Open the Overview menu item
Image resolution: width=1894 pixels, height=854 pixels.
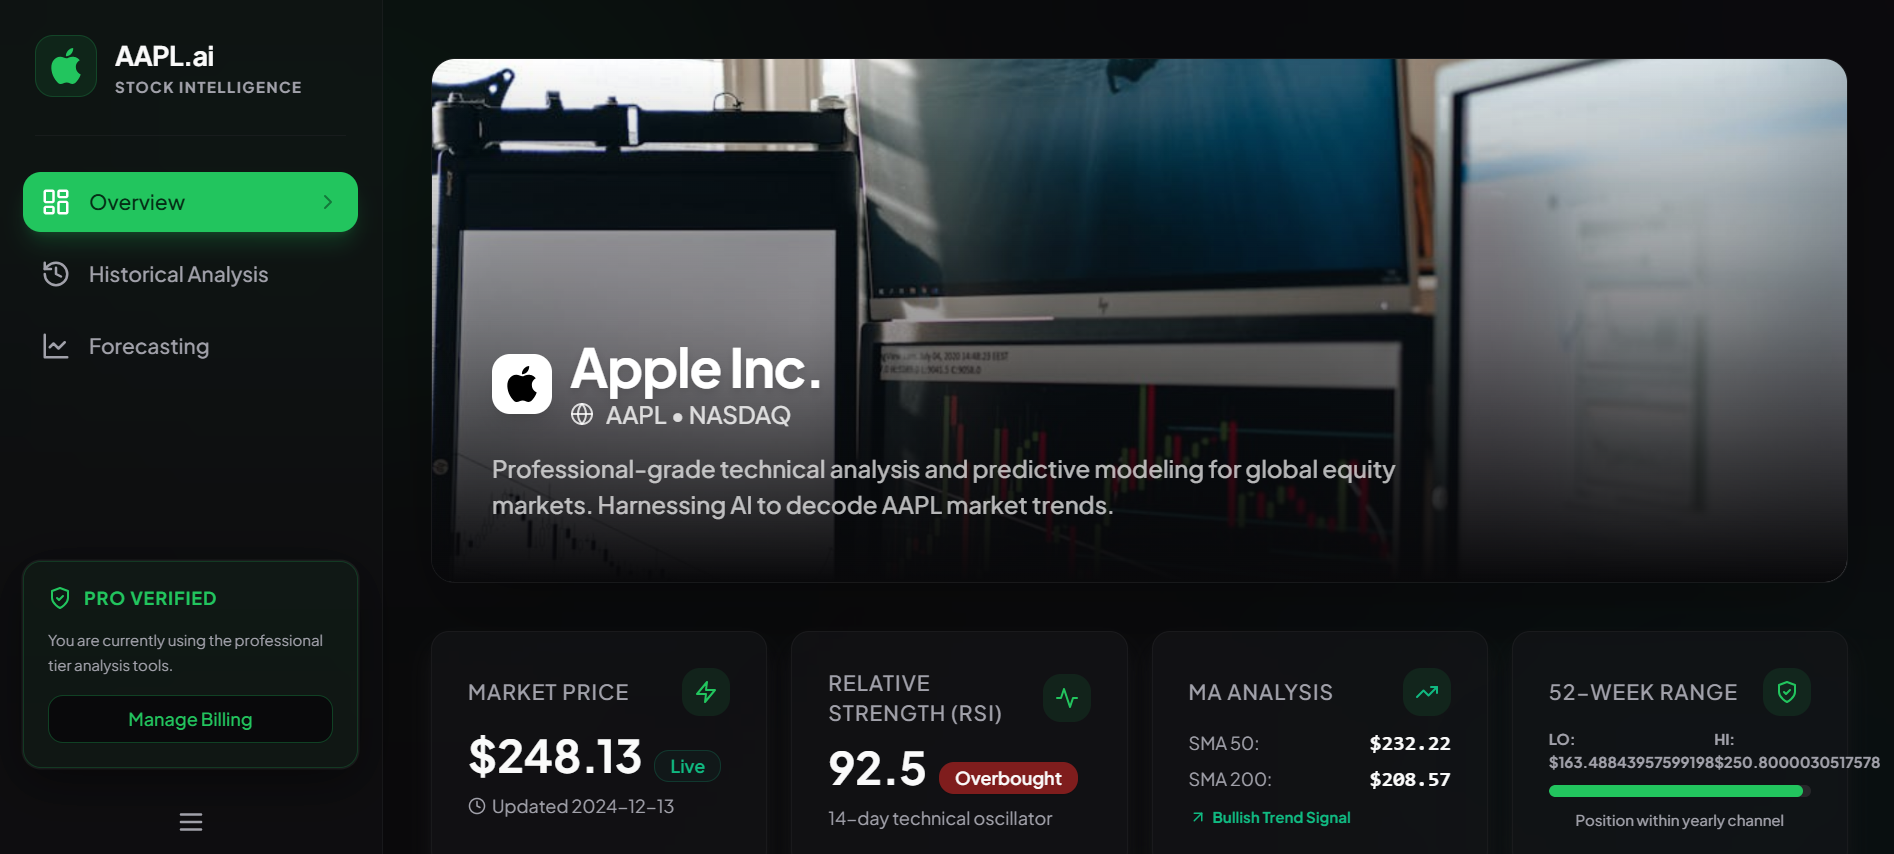190,202
